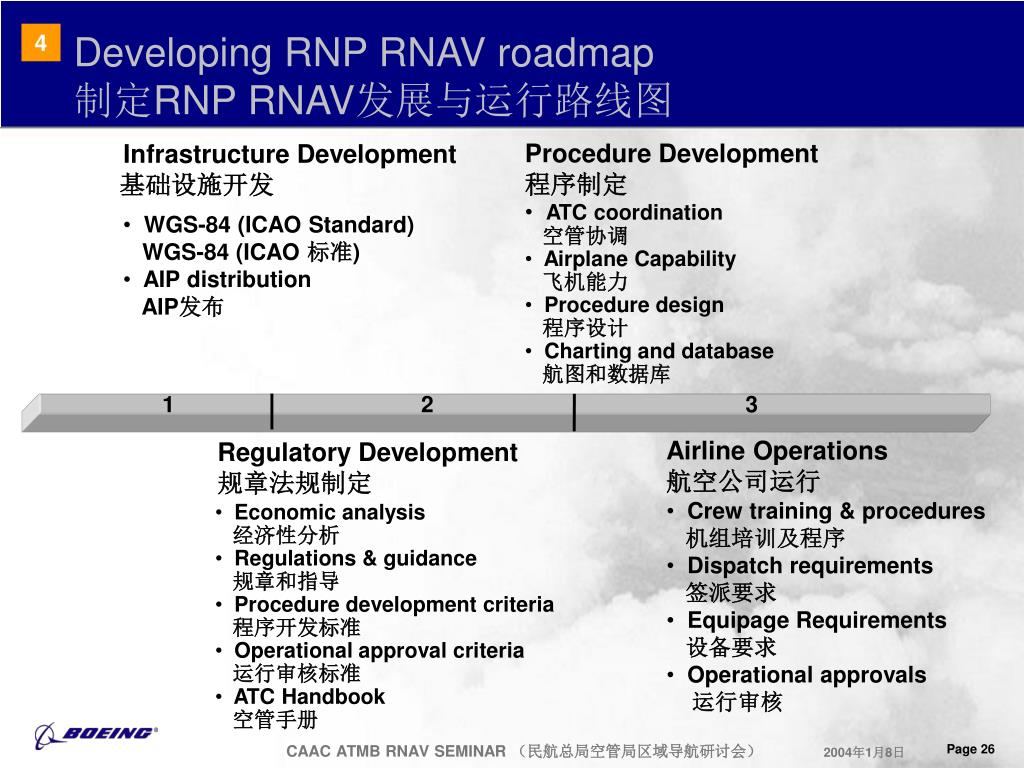This screenshot has width=1024, height=768.
Task: Click the '飞机能力' line
Action: 585,281
